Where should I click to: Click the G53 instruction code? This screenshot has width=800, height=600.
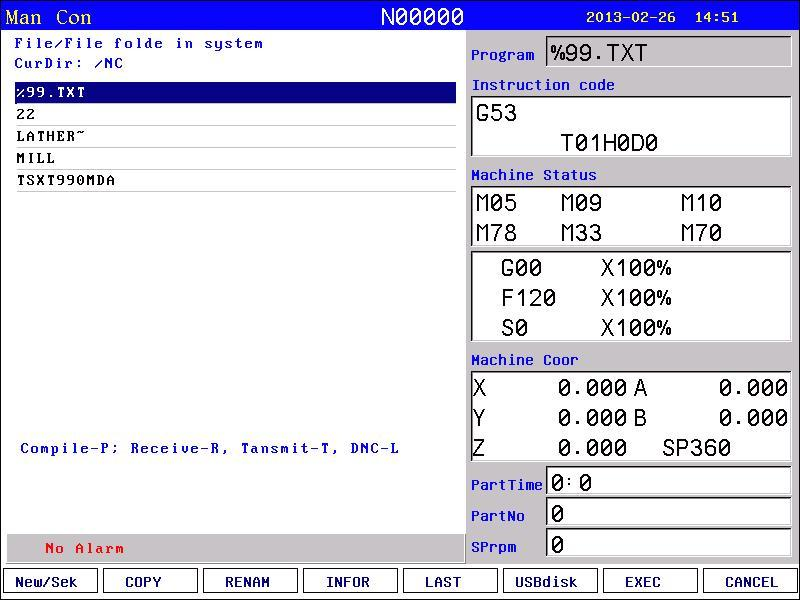(x=496, y=113)
